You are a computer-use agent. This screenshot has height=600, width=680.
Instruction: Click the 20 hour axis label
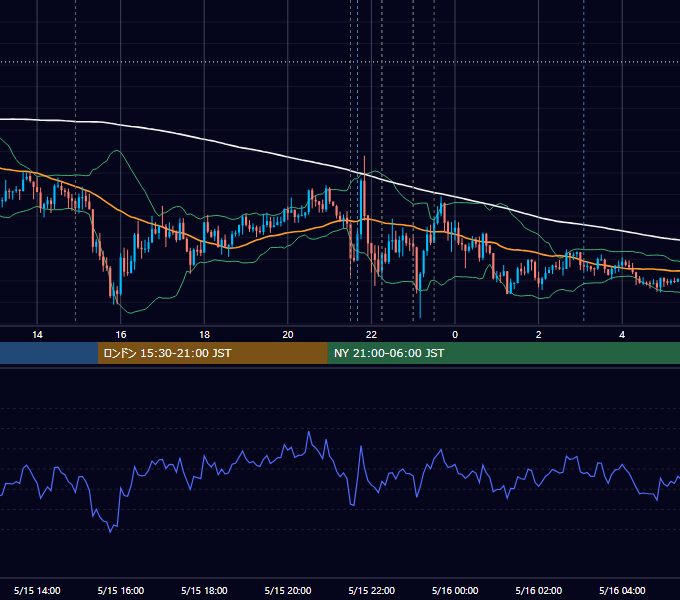tap(288, 335)
